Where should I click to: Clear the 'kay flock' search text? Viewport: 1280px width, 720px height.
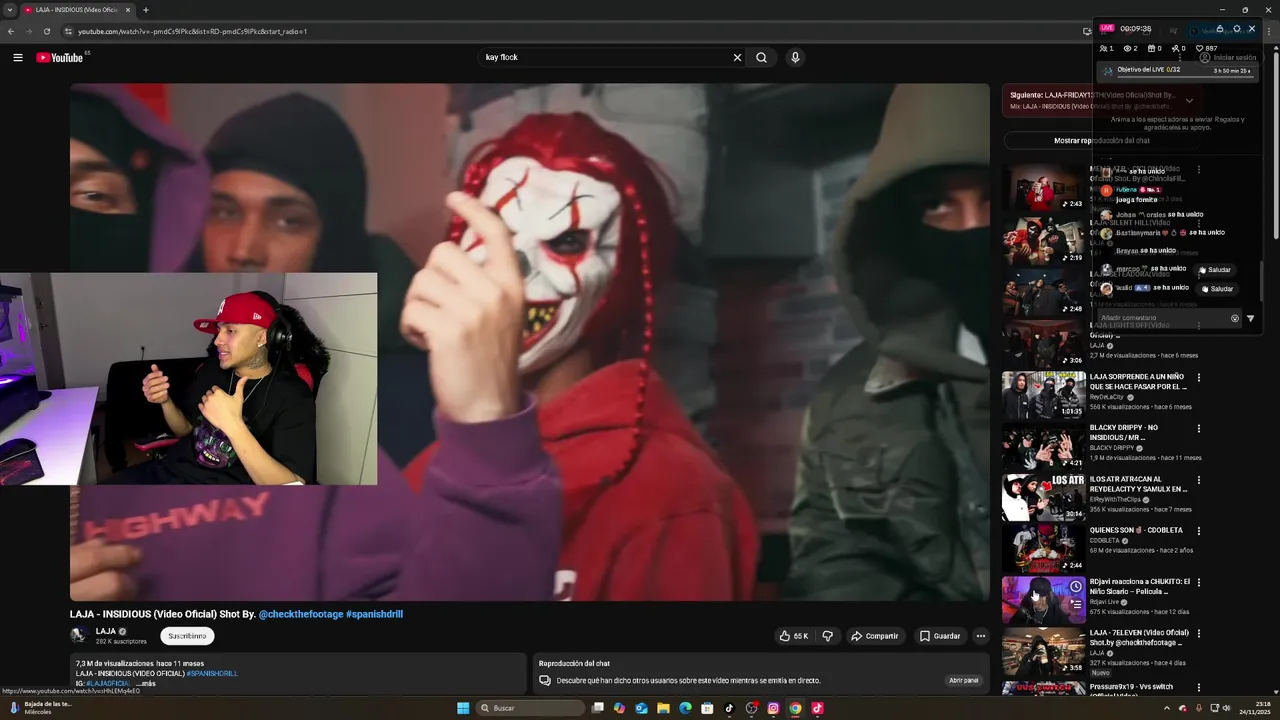737,57
